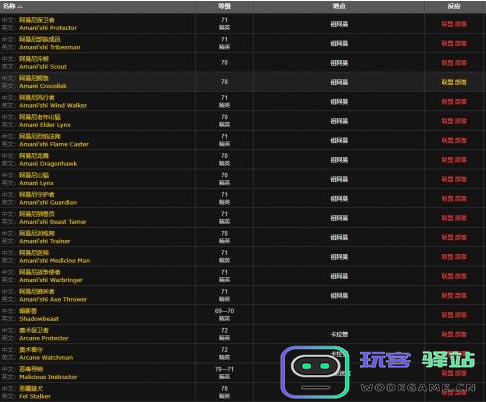Open the Malicious Instructor entry
This screenshot has height=402, width=486.
point(48,377)
